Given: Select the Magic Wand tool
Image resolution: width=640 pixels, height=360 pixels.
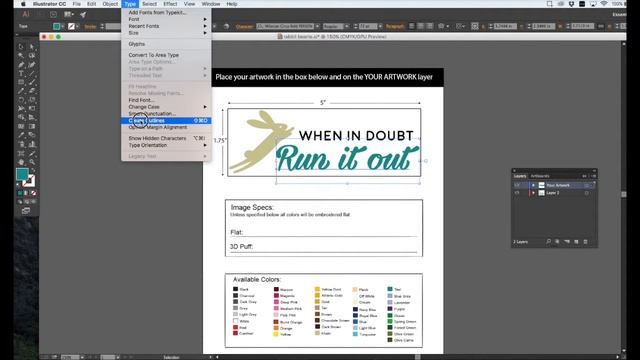Looking at the screenshot, I should (x=21, y=56).
